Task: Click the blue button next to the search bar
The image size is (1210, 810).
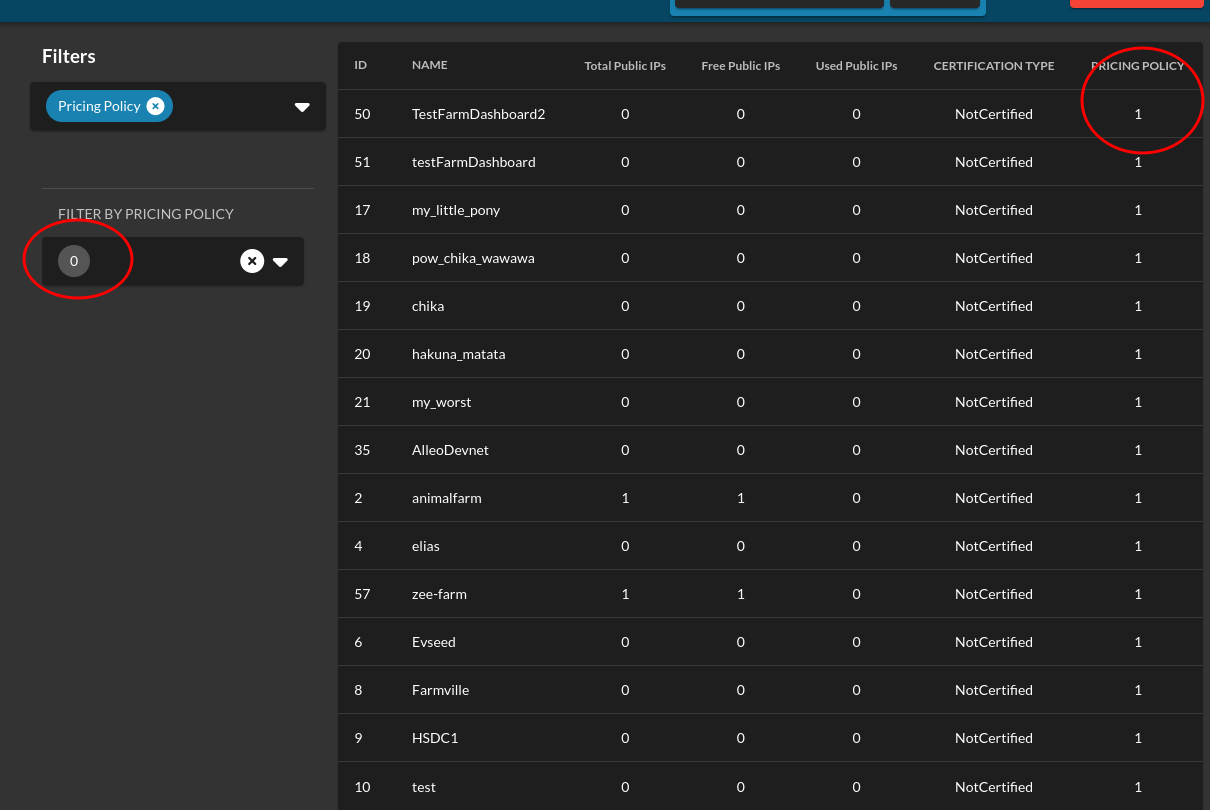Action: (x=935, y=4)
